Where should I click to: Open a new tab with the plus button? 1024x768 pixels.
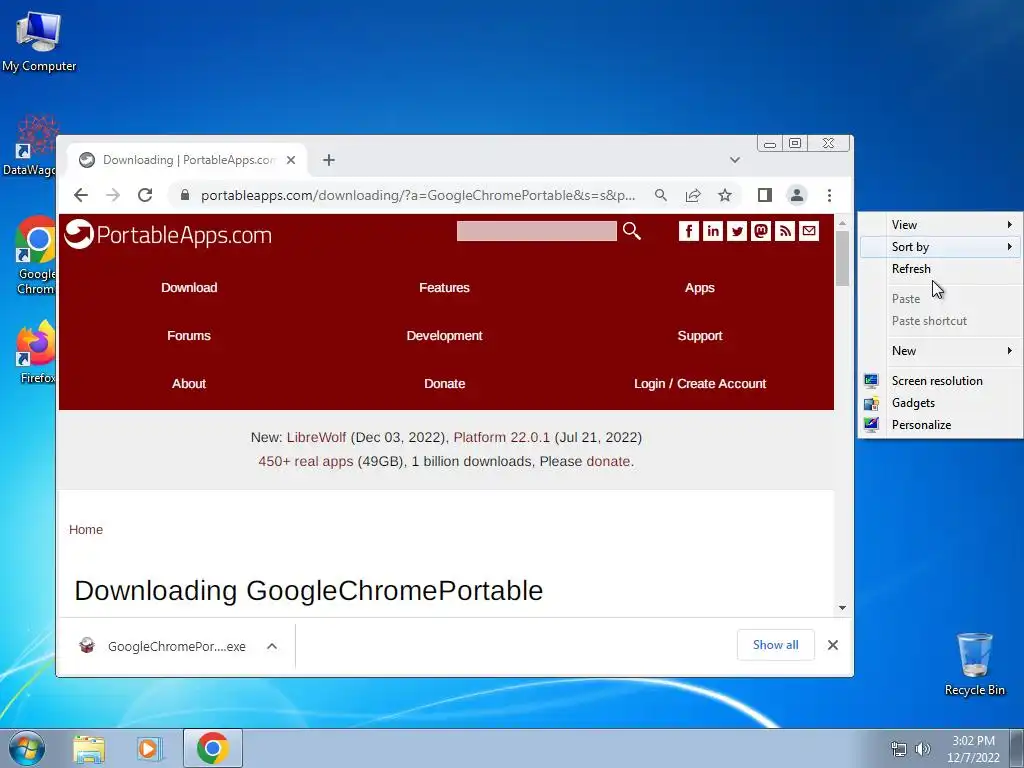tap(328, 160)
